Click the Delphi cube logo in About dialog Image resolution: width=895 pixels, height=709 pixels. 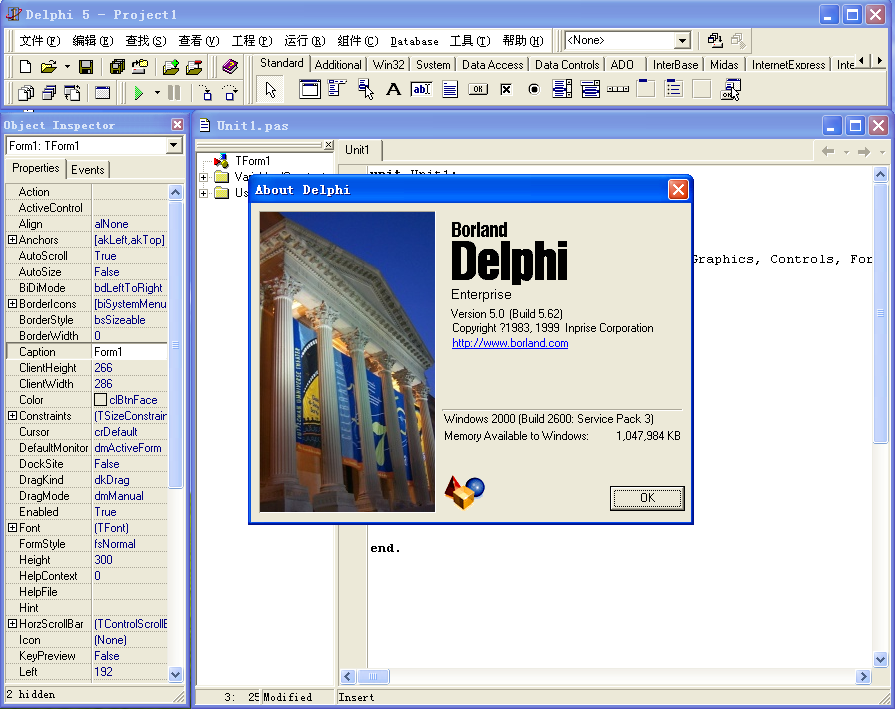465,492
